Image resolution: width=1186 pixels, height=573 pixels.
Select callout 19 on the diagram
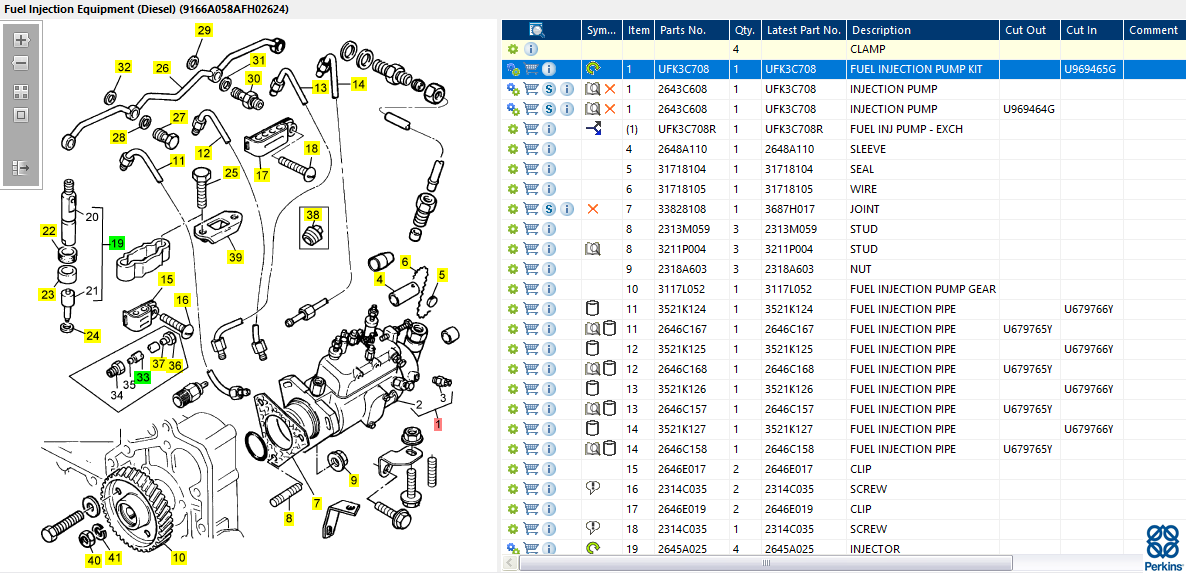(117, 243)
